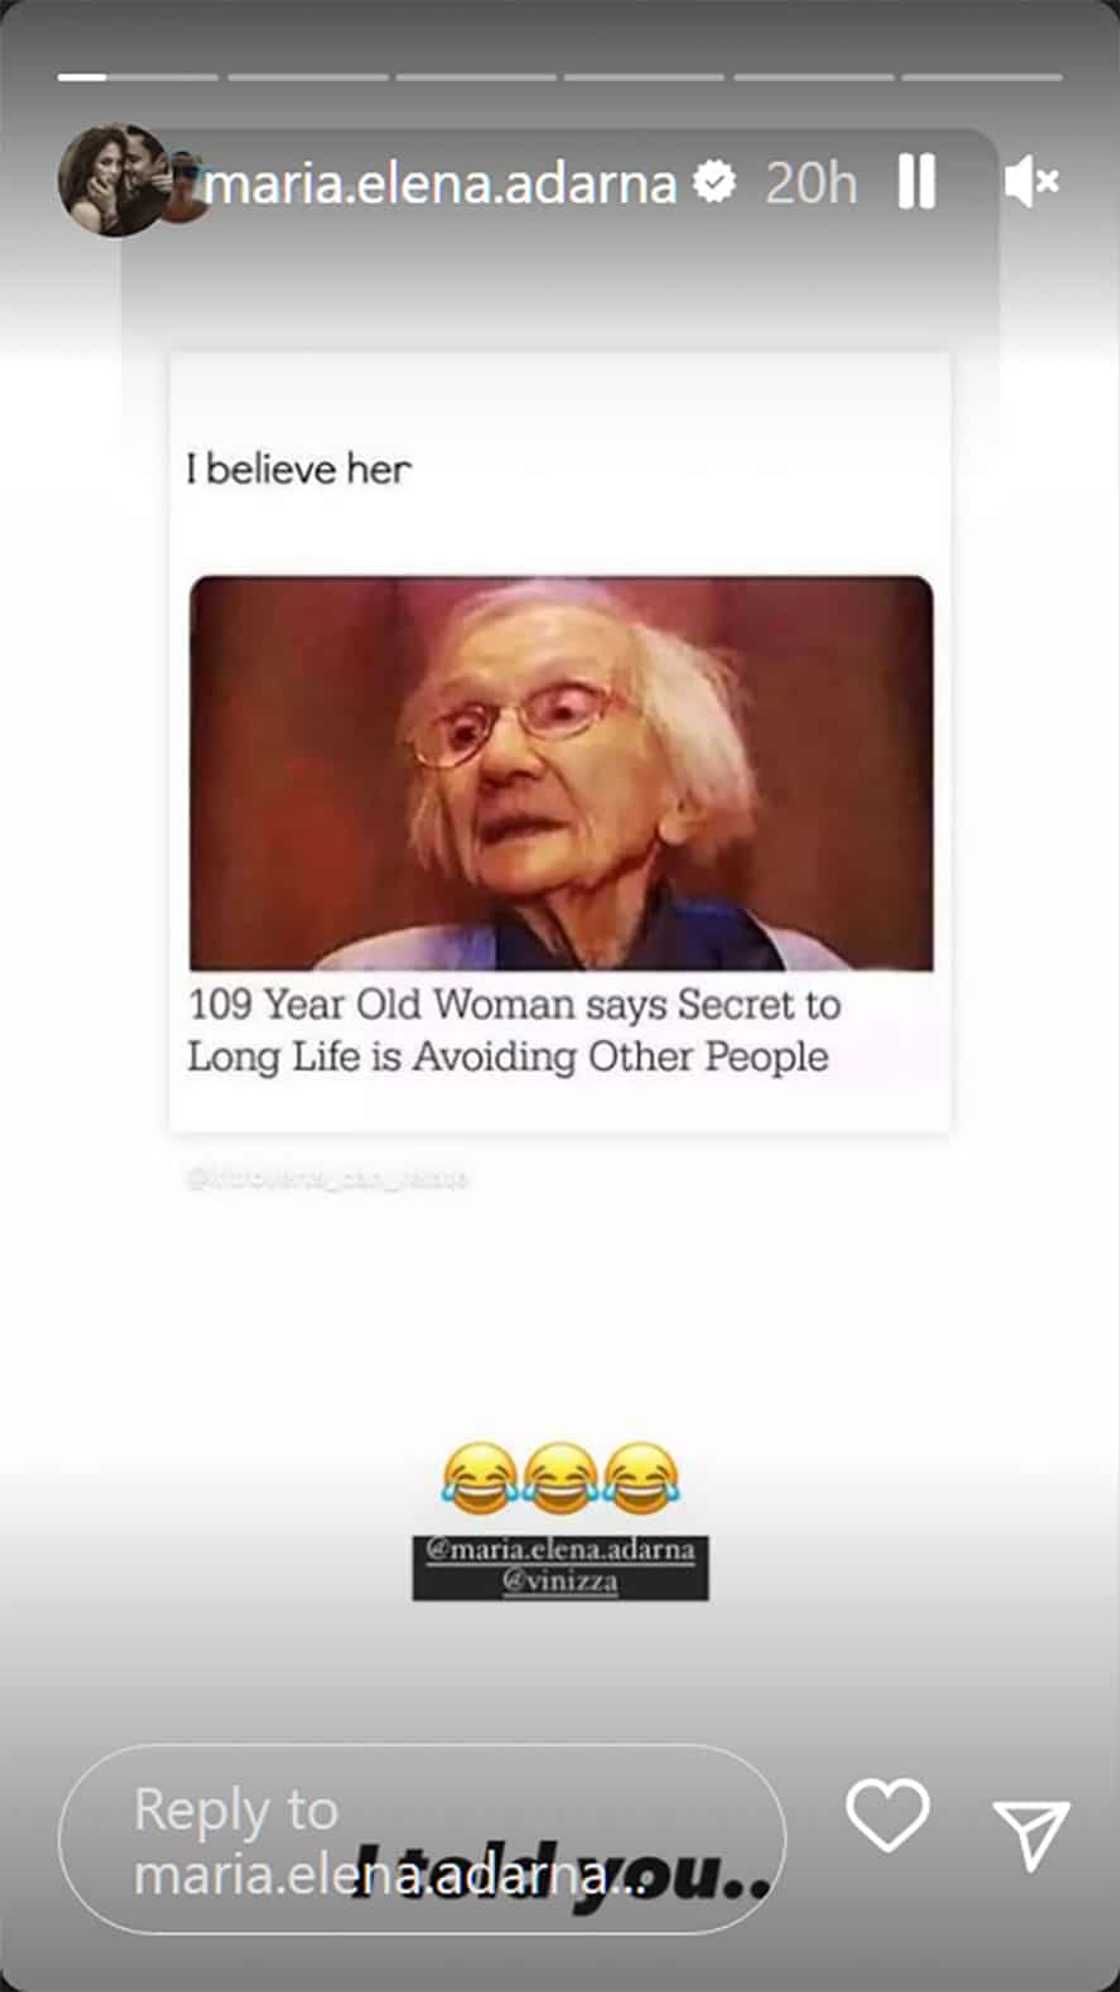Tap the 109 Year Old Woman photo
This screenshot has height=1992, width=1120.
tap(561, 773)
